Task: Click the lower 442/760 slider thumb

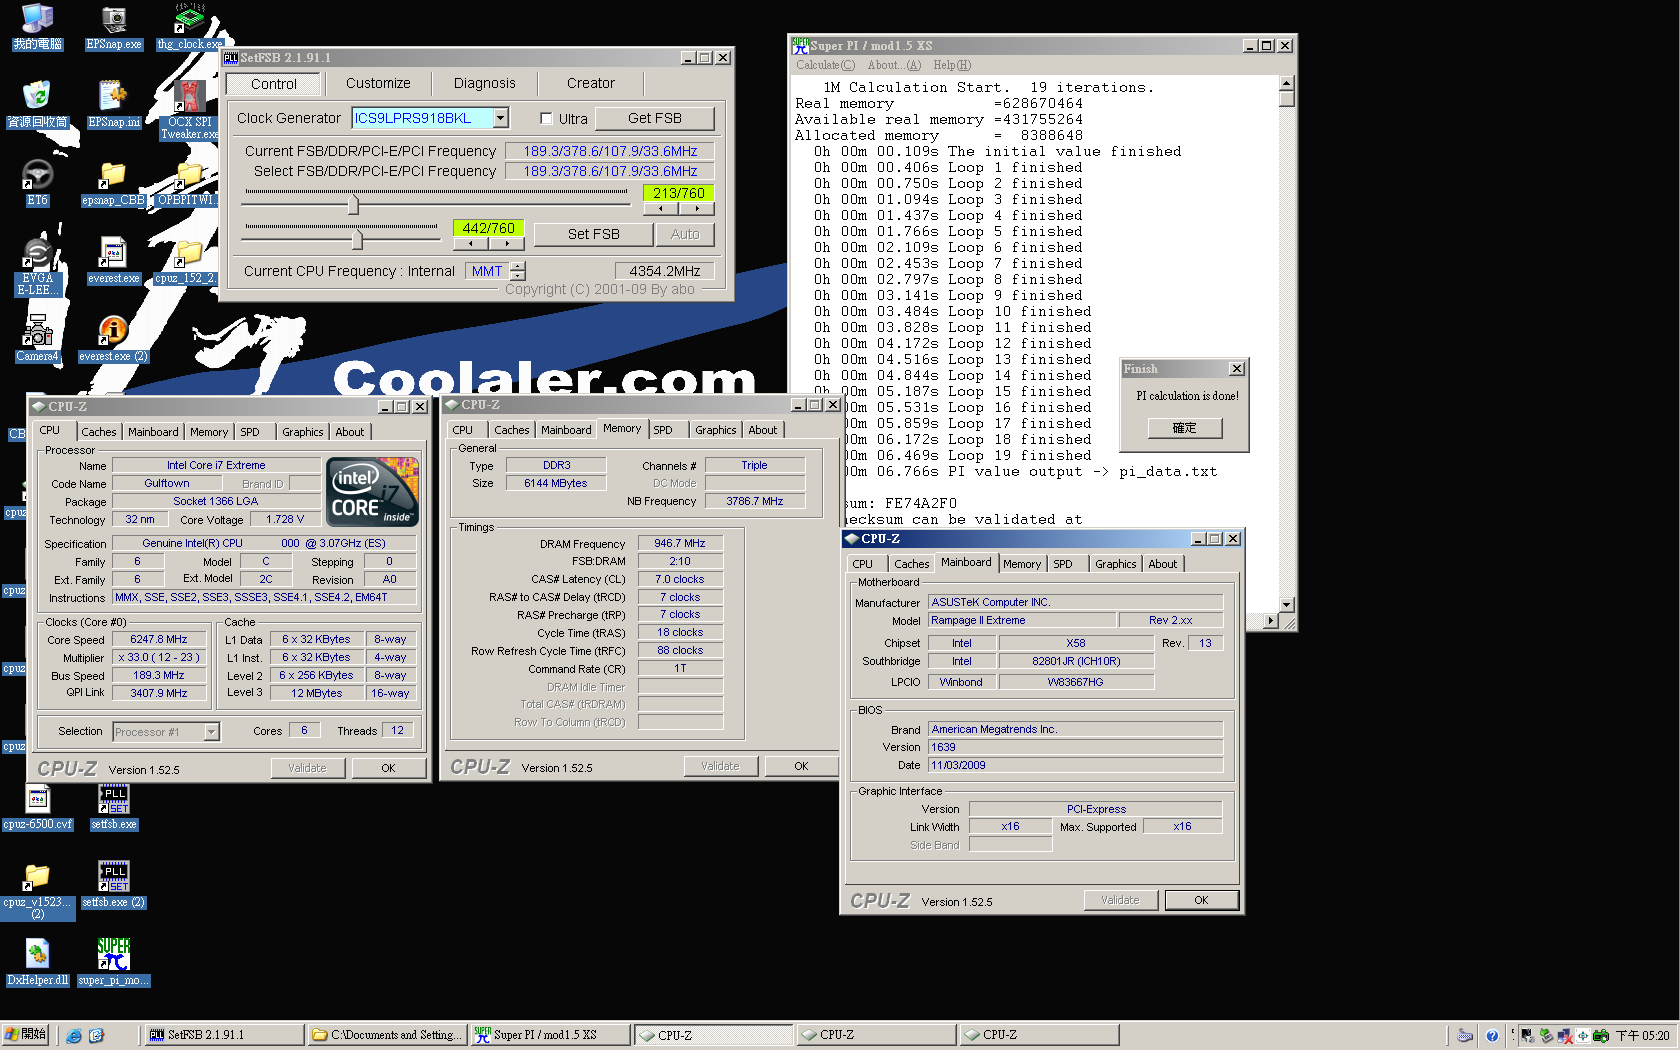Action: pyautogui.click(x=357, y=239)
